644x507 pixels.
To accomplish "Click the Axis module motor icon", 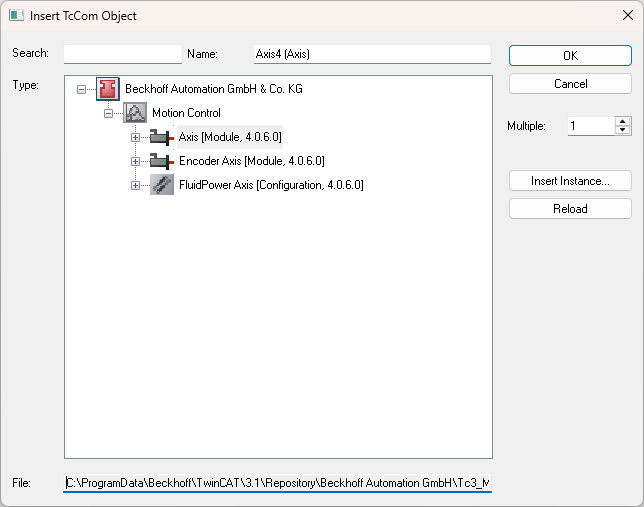I will (162, 137).
